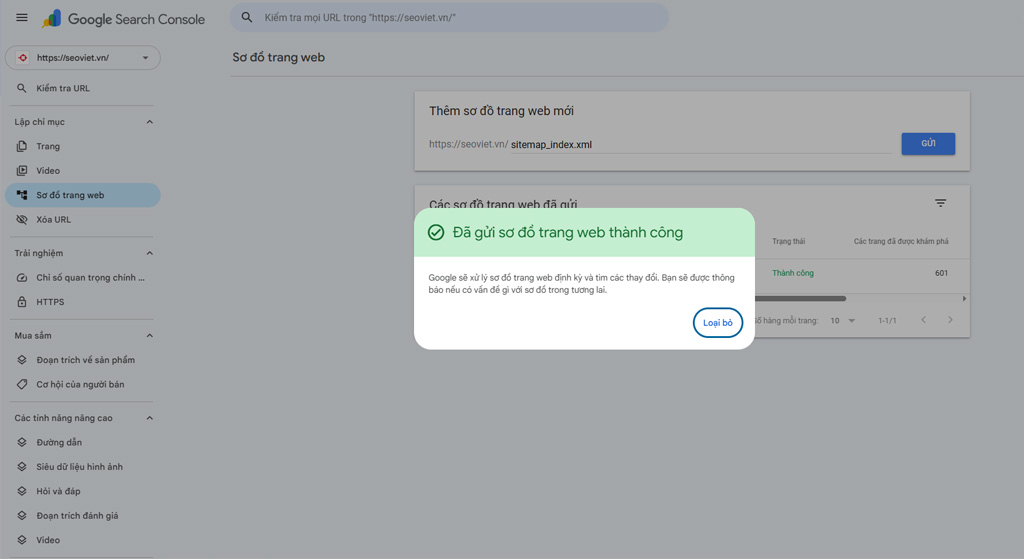Click the top URL inspection search field

pyautogui.click(x=449, y=18)
